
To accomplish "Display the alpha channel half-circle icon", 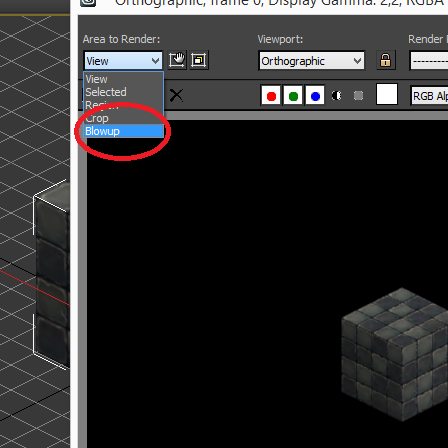I will pyautogui.click(x=337, y=96).
